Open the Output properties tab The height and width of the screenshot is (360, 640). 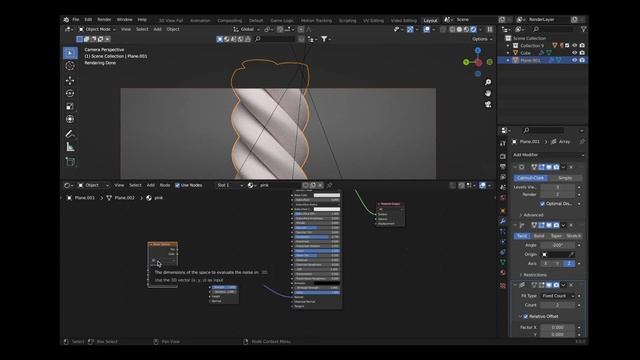tap(503, 167)
